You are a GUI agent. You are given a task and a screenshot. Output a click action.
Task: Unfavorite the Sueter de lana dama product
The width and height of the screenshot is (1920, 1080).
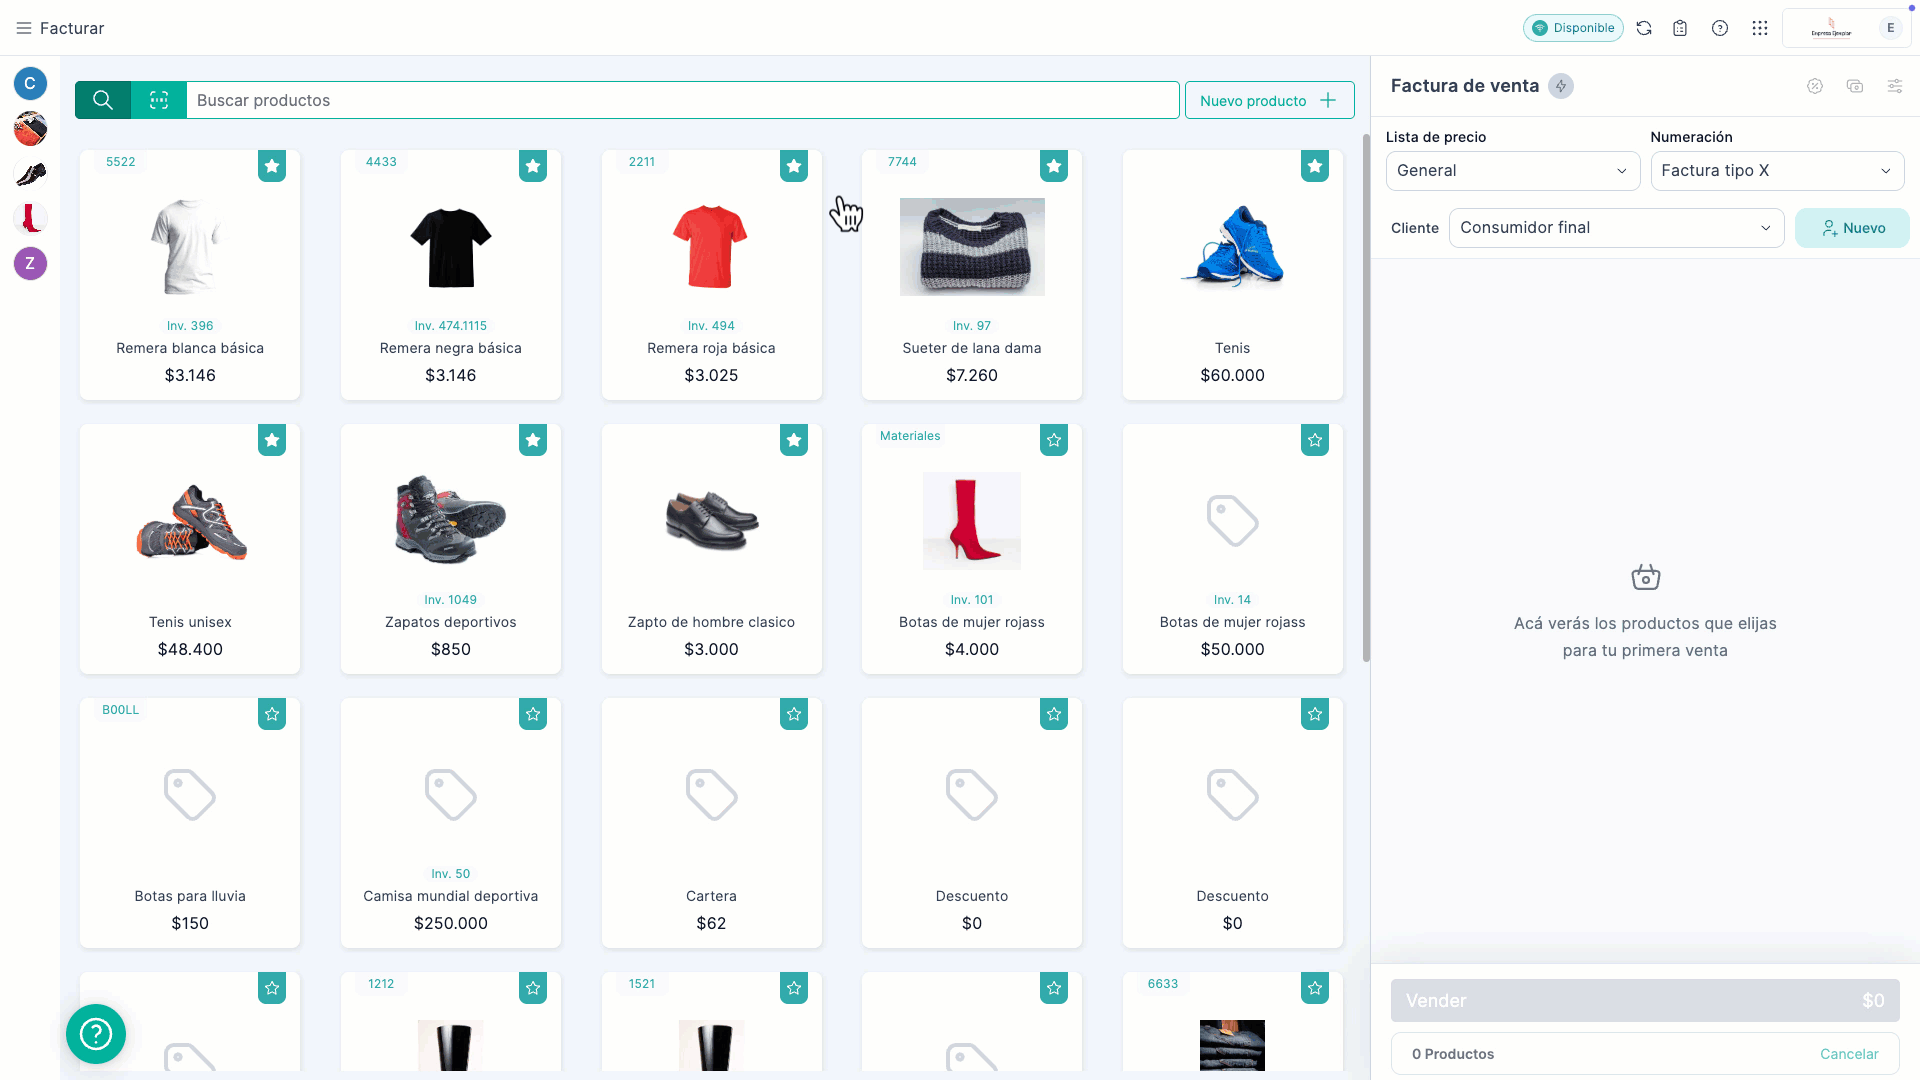point(1054,166)
